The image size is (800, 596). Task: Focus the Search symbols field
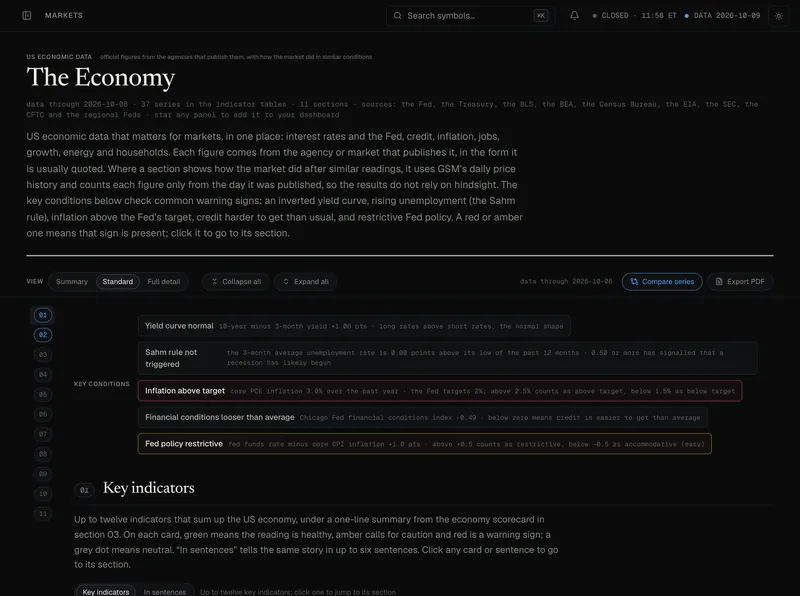[x=470, y=15]
